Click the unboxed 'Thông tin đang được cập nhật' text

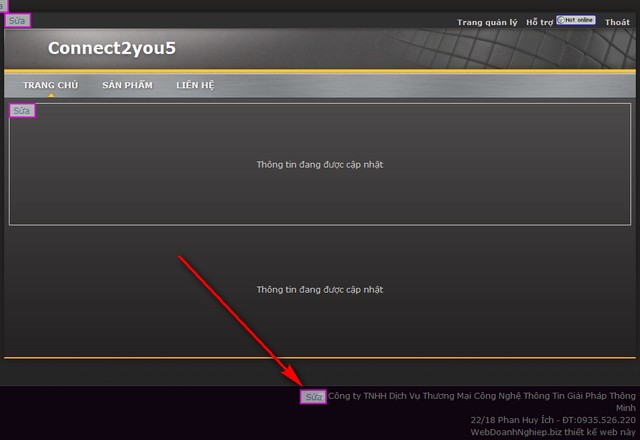320,289
